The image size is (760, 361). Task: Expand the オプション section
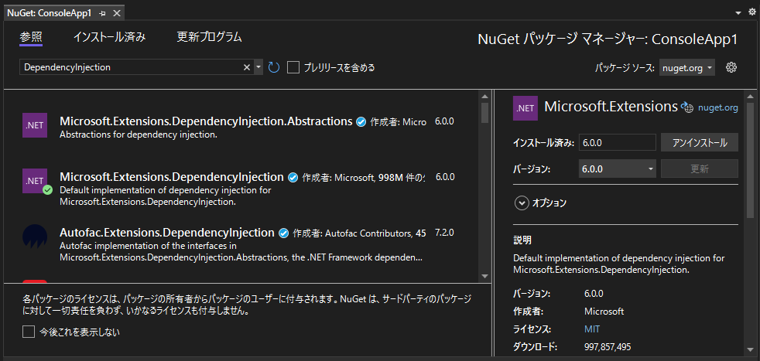click(x=522, y=204)
